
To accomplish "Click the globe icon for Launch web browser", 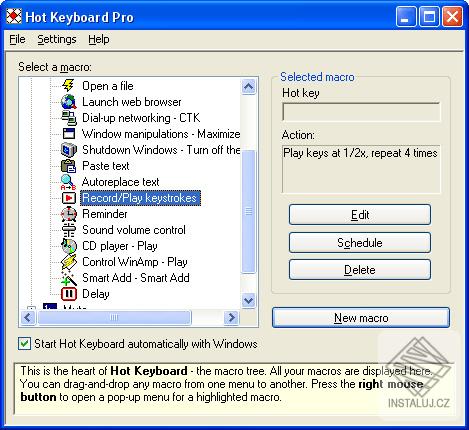I will [x=69, y=102].
